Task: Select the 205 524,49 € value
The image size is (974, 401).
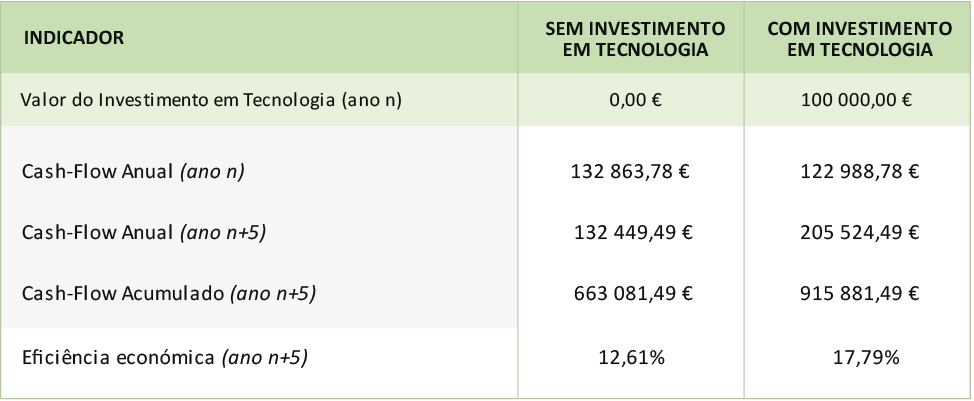Action: [x=860, y=232]
